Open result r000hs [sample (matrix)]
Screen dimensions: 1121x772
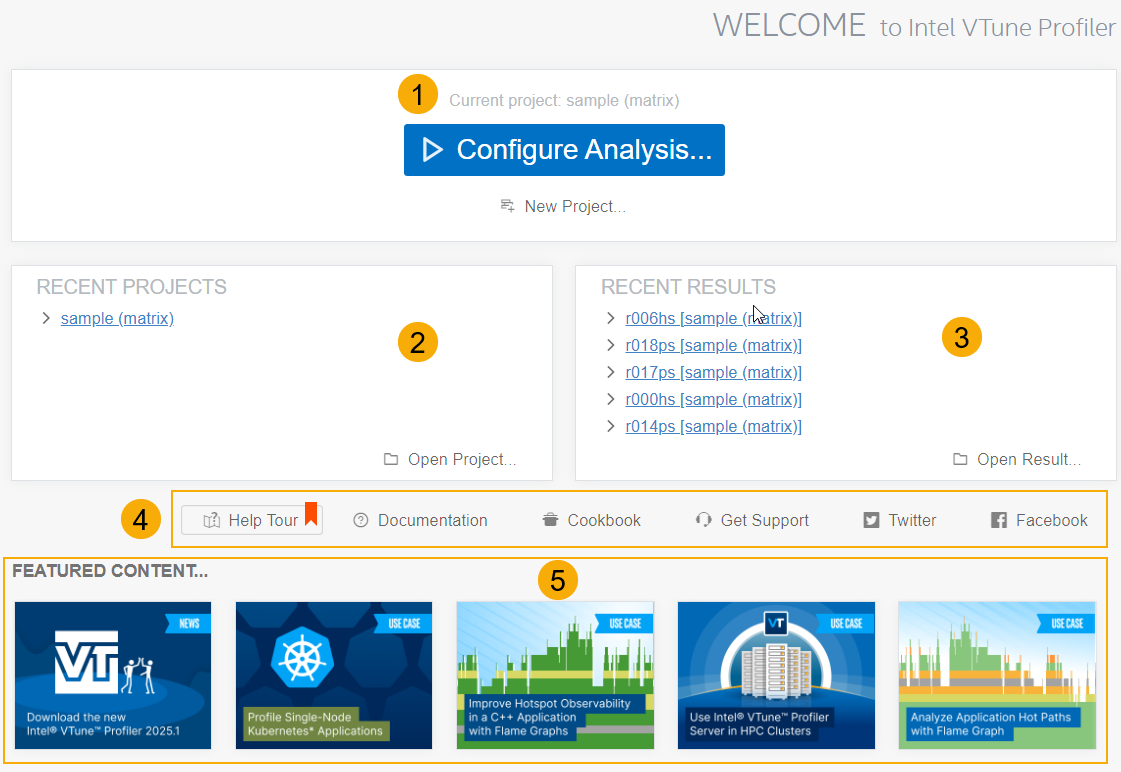713,400
